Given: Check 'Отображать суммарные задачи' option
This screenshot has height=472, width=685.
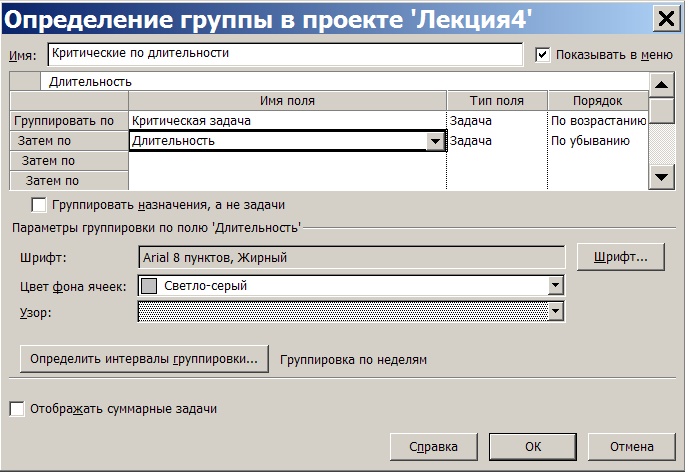Looking at the screenshot, I should (x=17, y=409).
